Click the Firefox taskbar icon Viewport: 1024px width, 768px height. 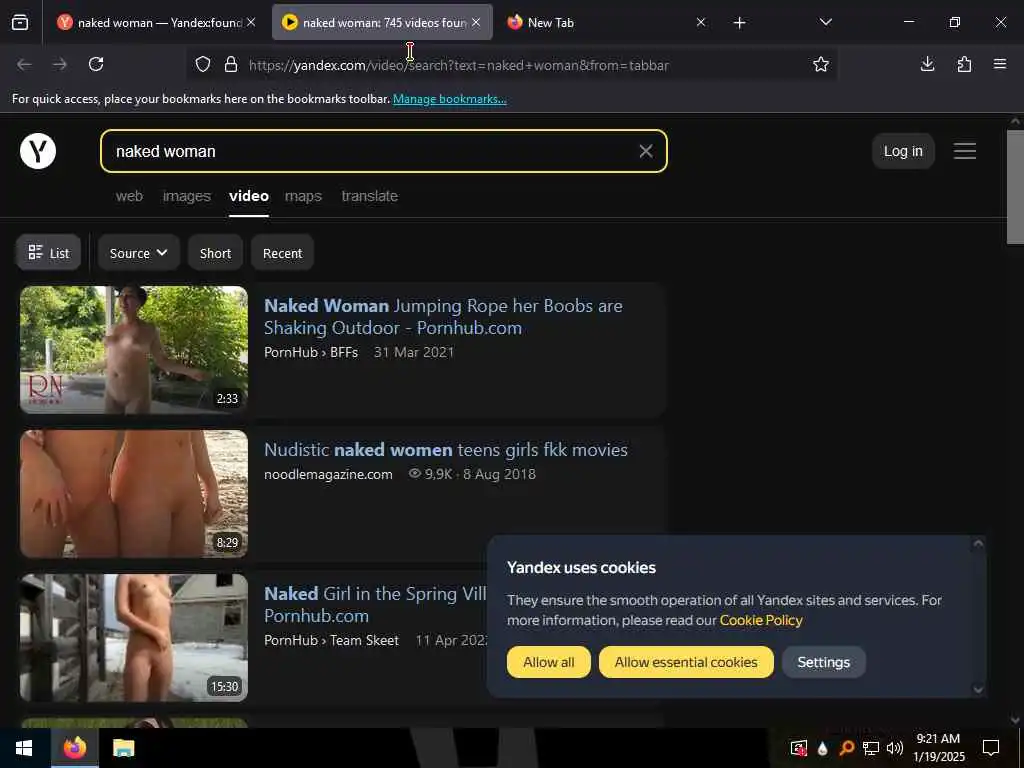click(74, 748)
